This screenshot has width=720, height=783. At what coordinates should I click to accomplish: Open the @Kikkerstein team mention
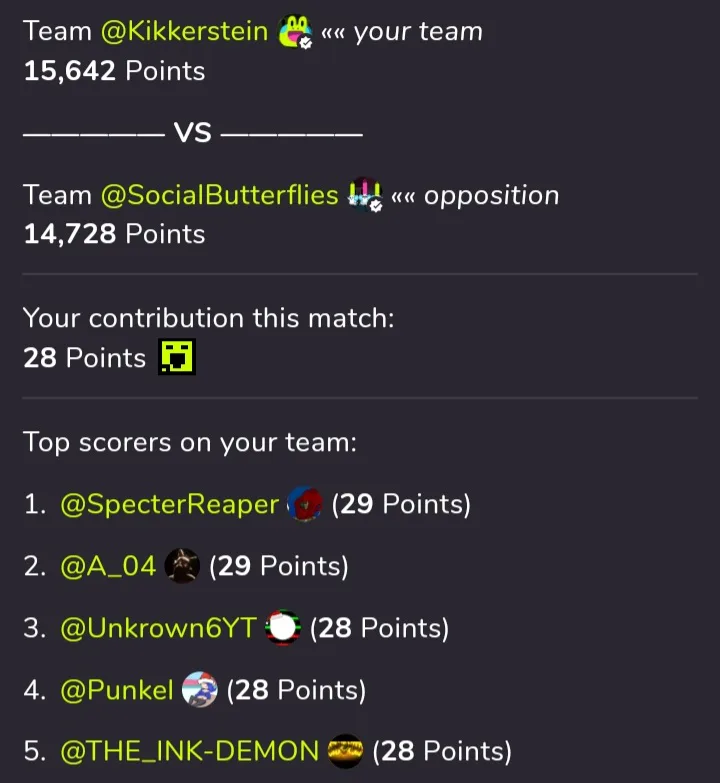pyautogui.click(x=184, y=32)
